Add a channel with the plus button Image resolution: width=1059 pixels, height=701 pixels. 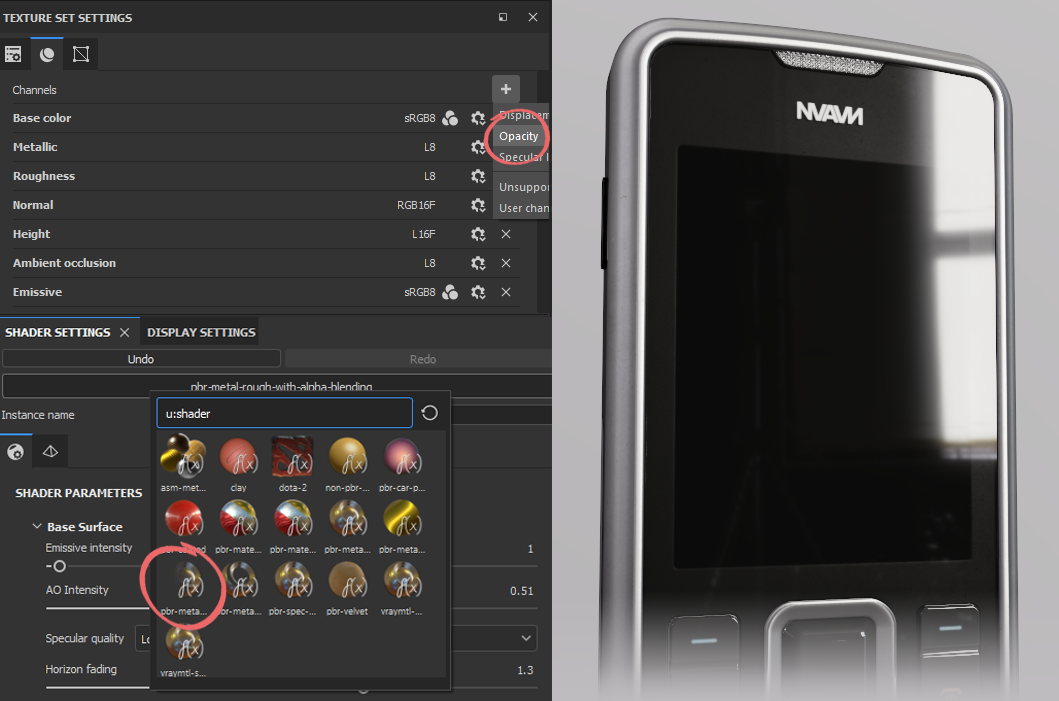506,89
